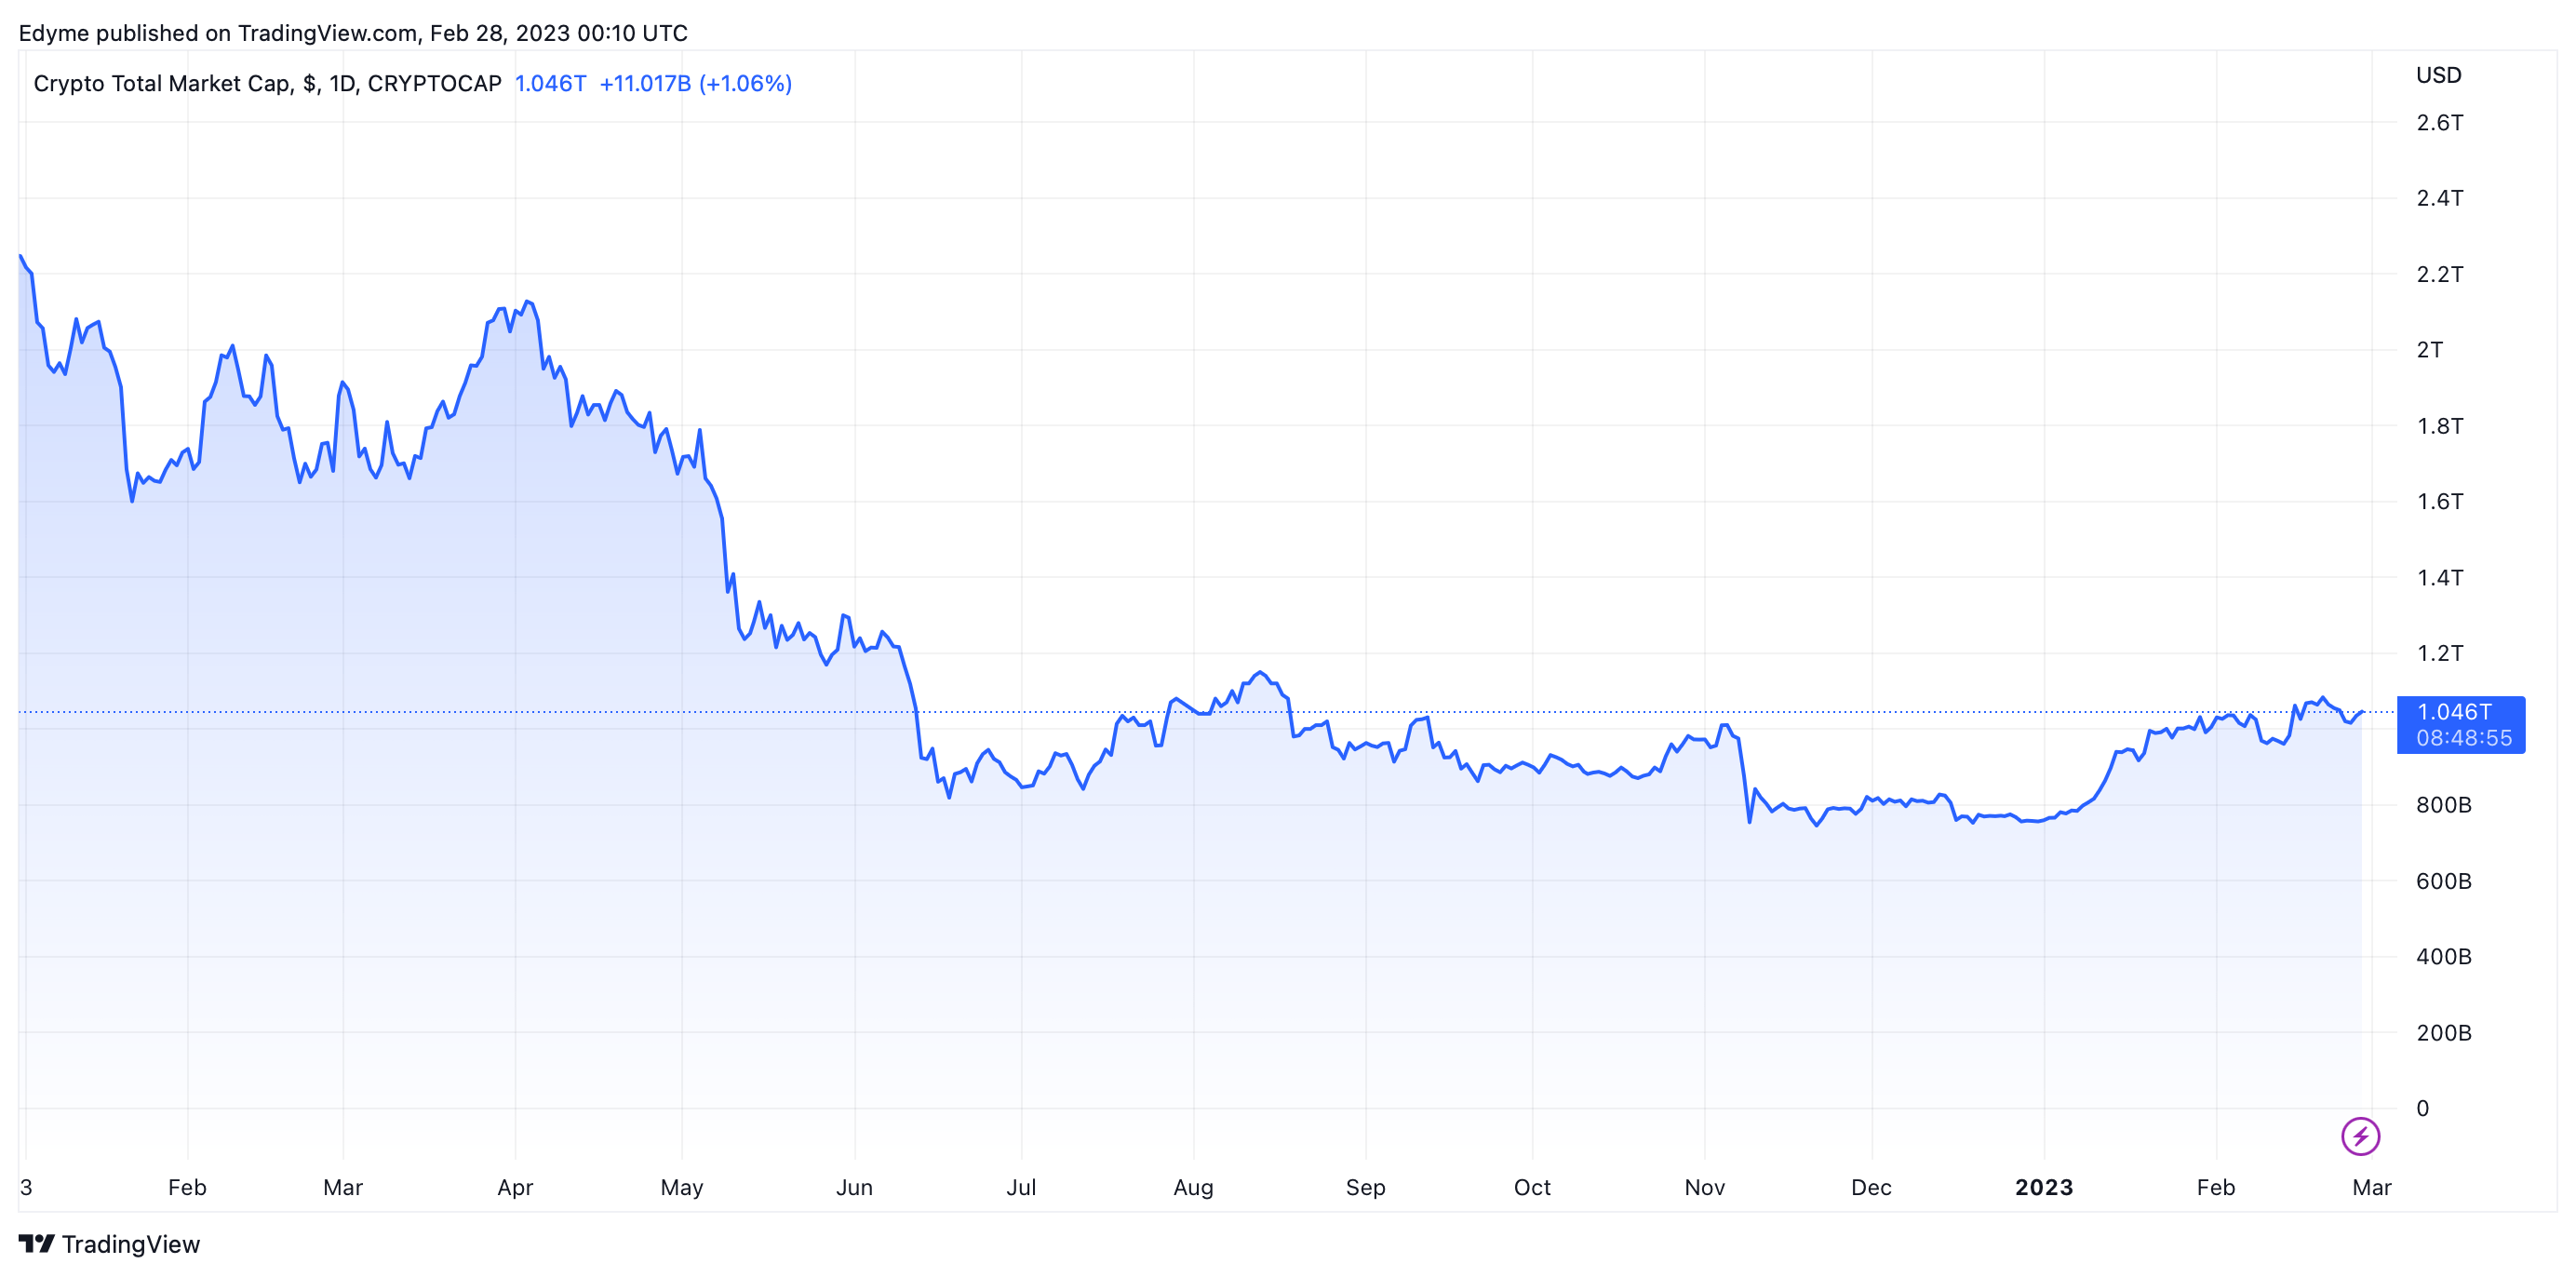Click the TradingView logo icon
Viewport: 2576px width, 1277px height.
[x=36, y=1244]
